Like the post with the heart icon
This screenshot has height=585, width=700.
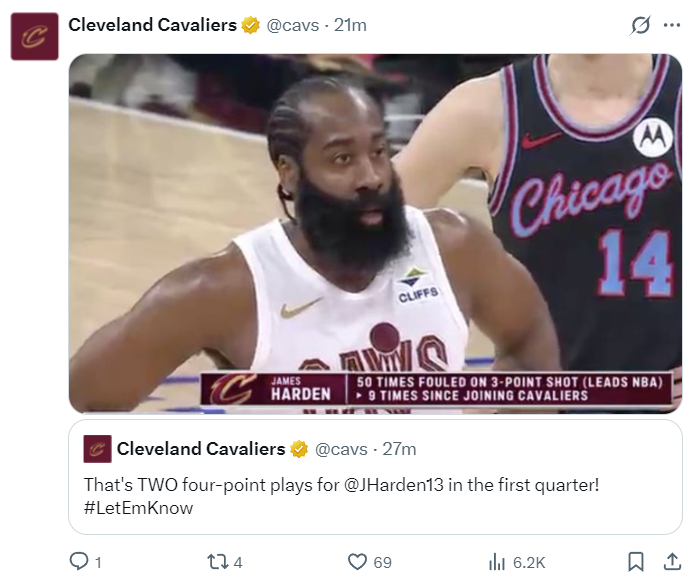point(357,562)
